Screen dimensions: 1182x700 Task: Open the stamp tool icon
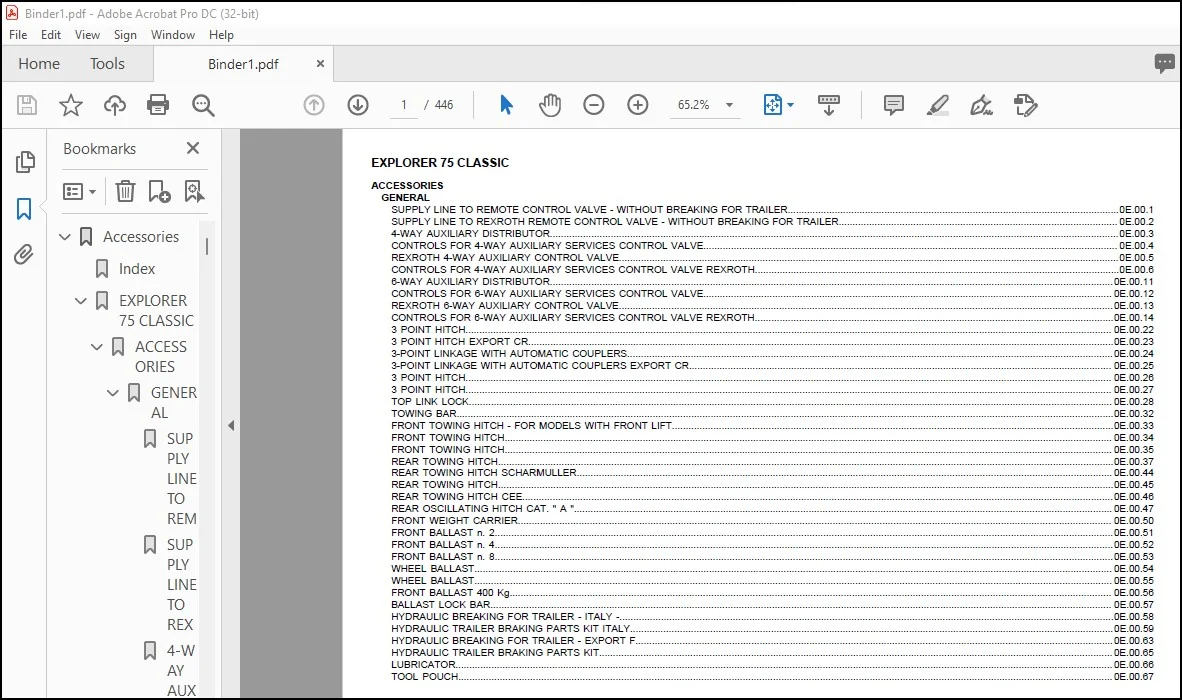(x=1025, y=105)
